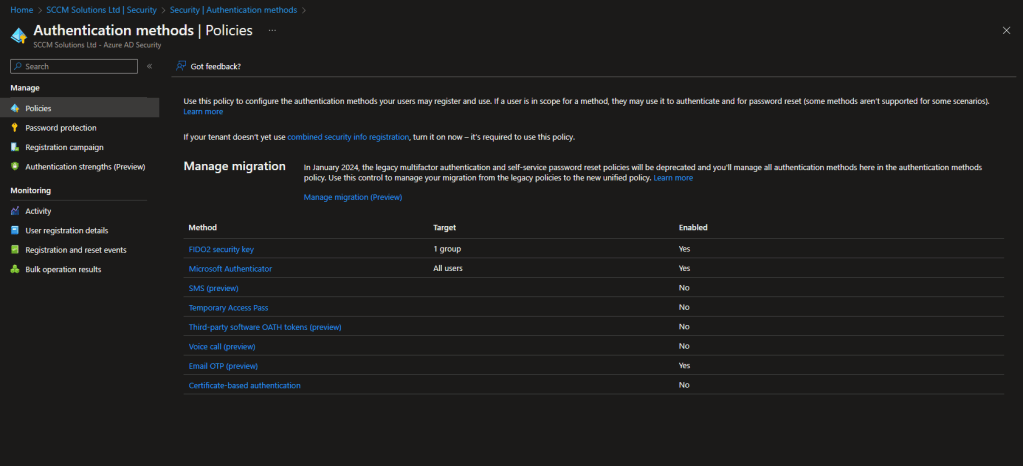Viewport: 1023px width, 466px height.
Task: Click Home in the breadcrumb
Action: pos(21,9)
